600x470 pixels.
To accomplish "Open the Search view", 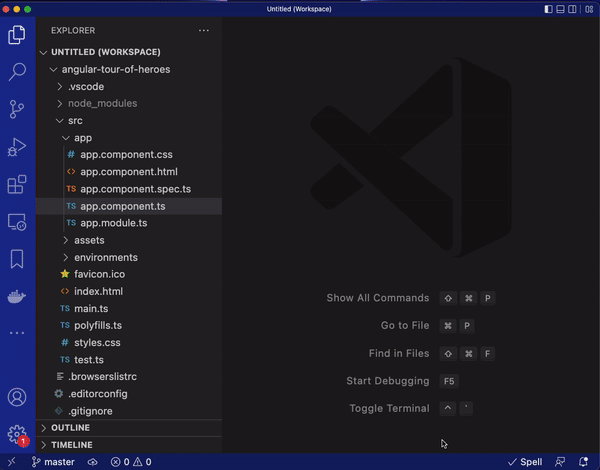I will pos(17,72).
